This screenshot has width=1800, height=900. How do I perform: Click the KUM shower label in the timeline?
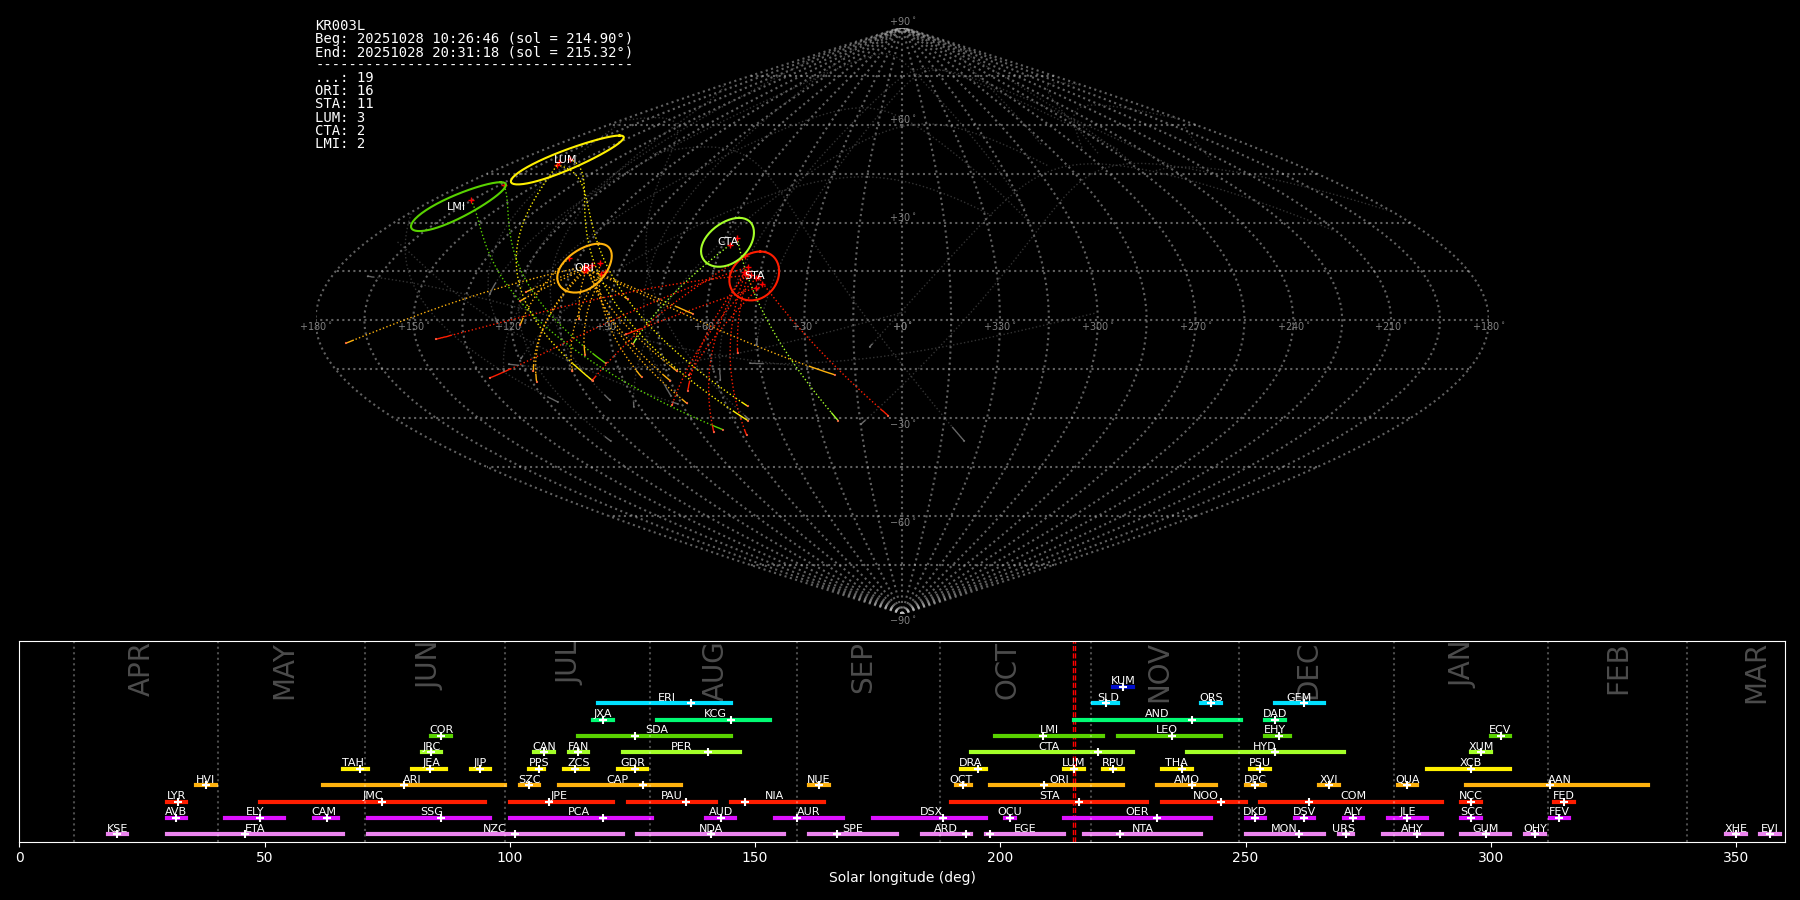click(1123, 681)
